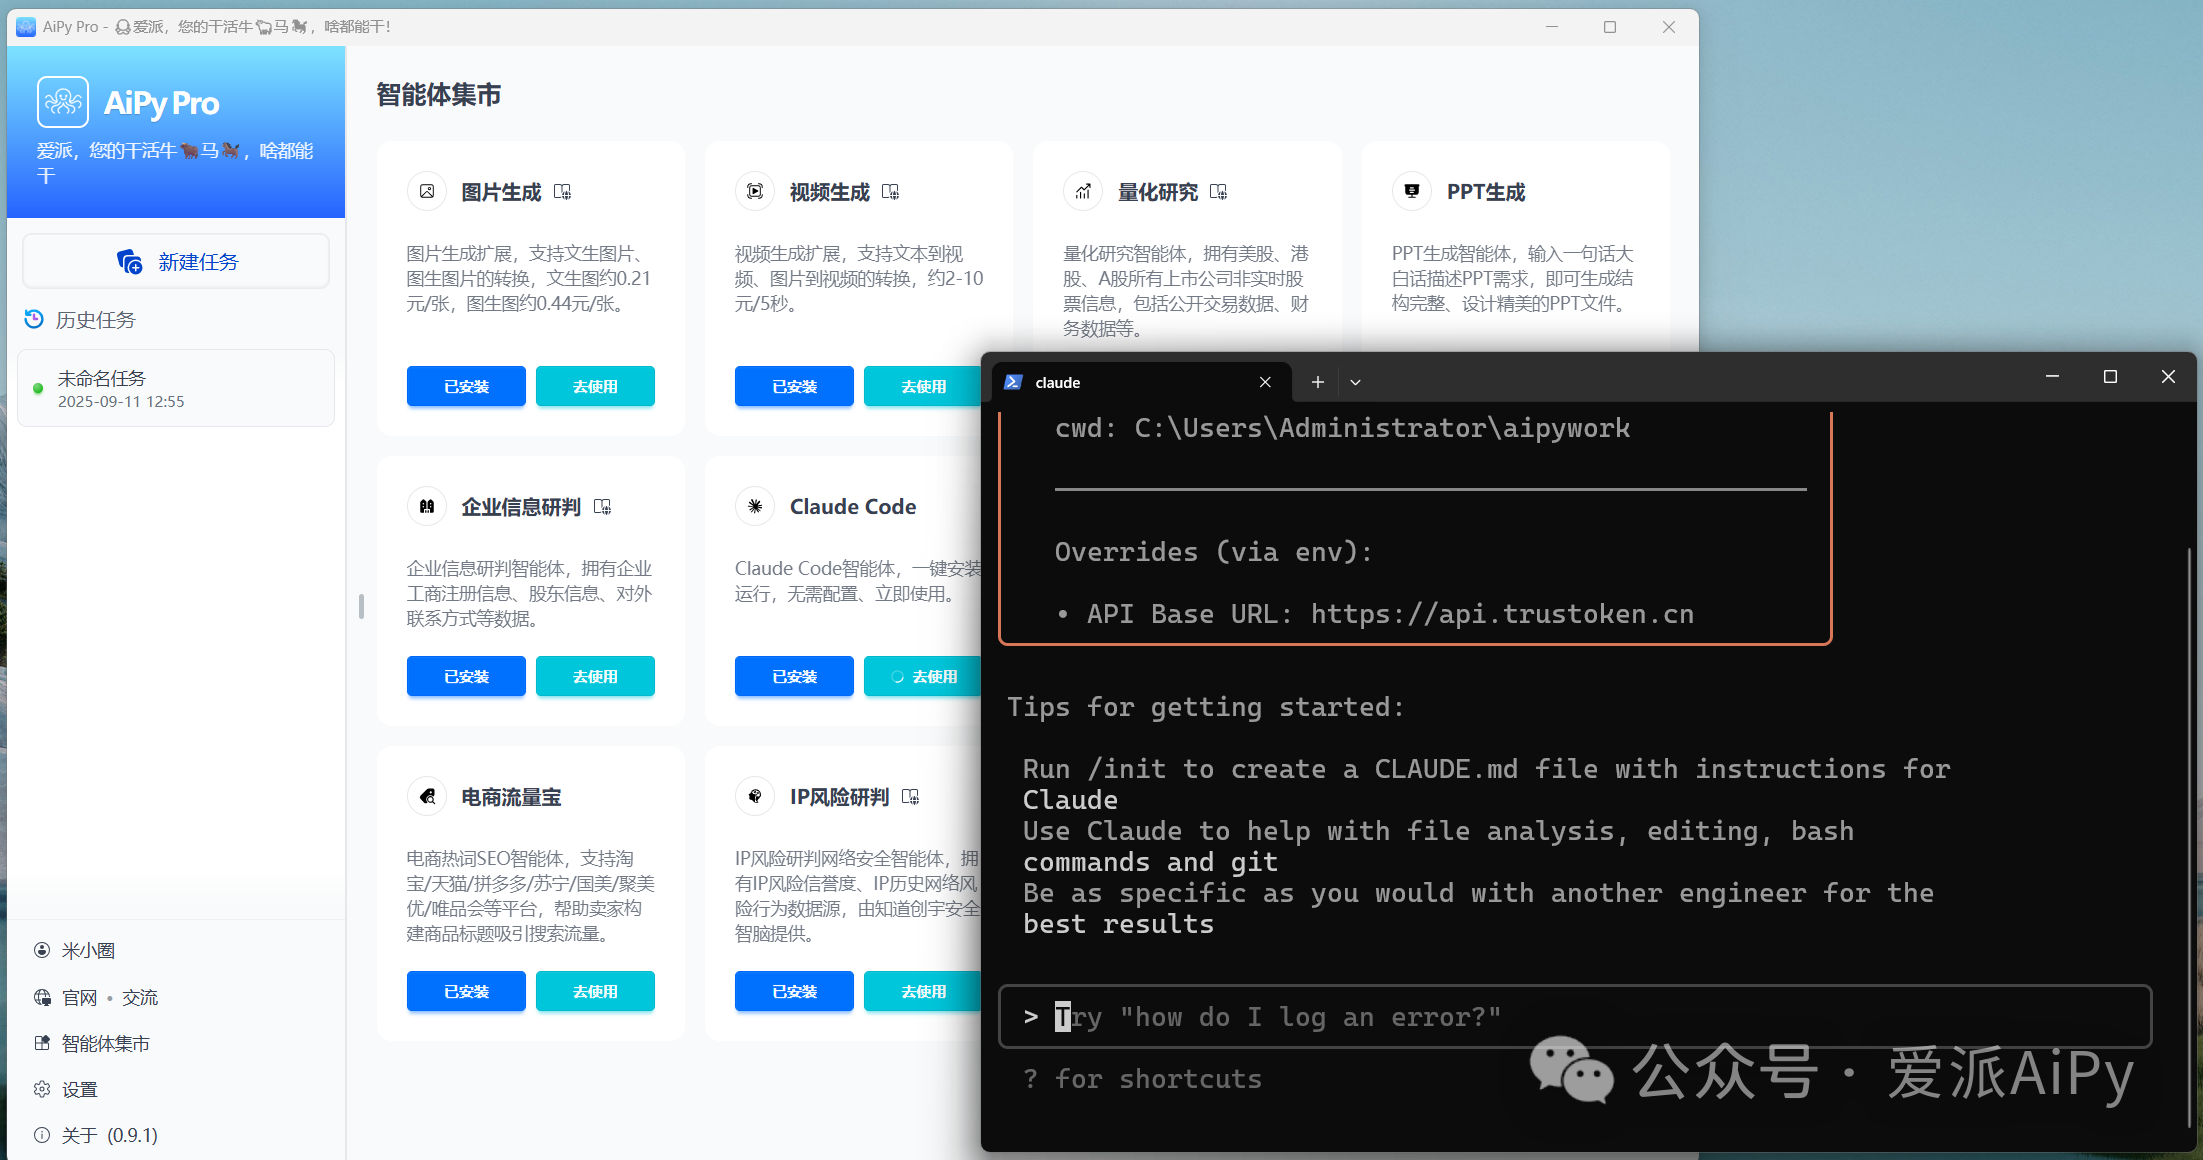Screen dimensions: 2203x1160
Task: Click the 电商流量宝 card icon
Action: click(427, 796)
